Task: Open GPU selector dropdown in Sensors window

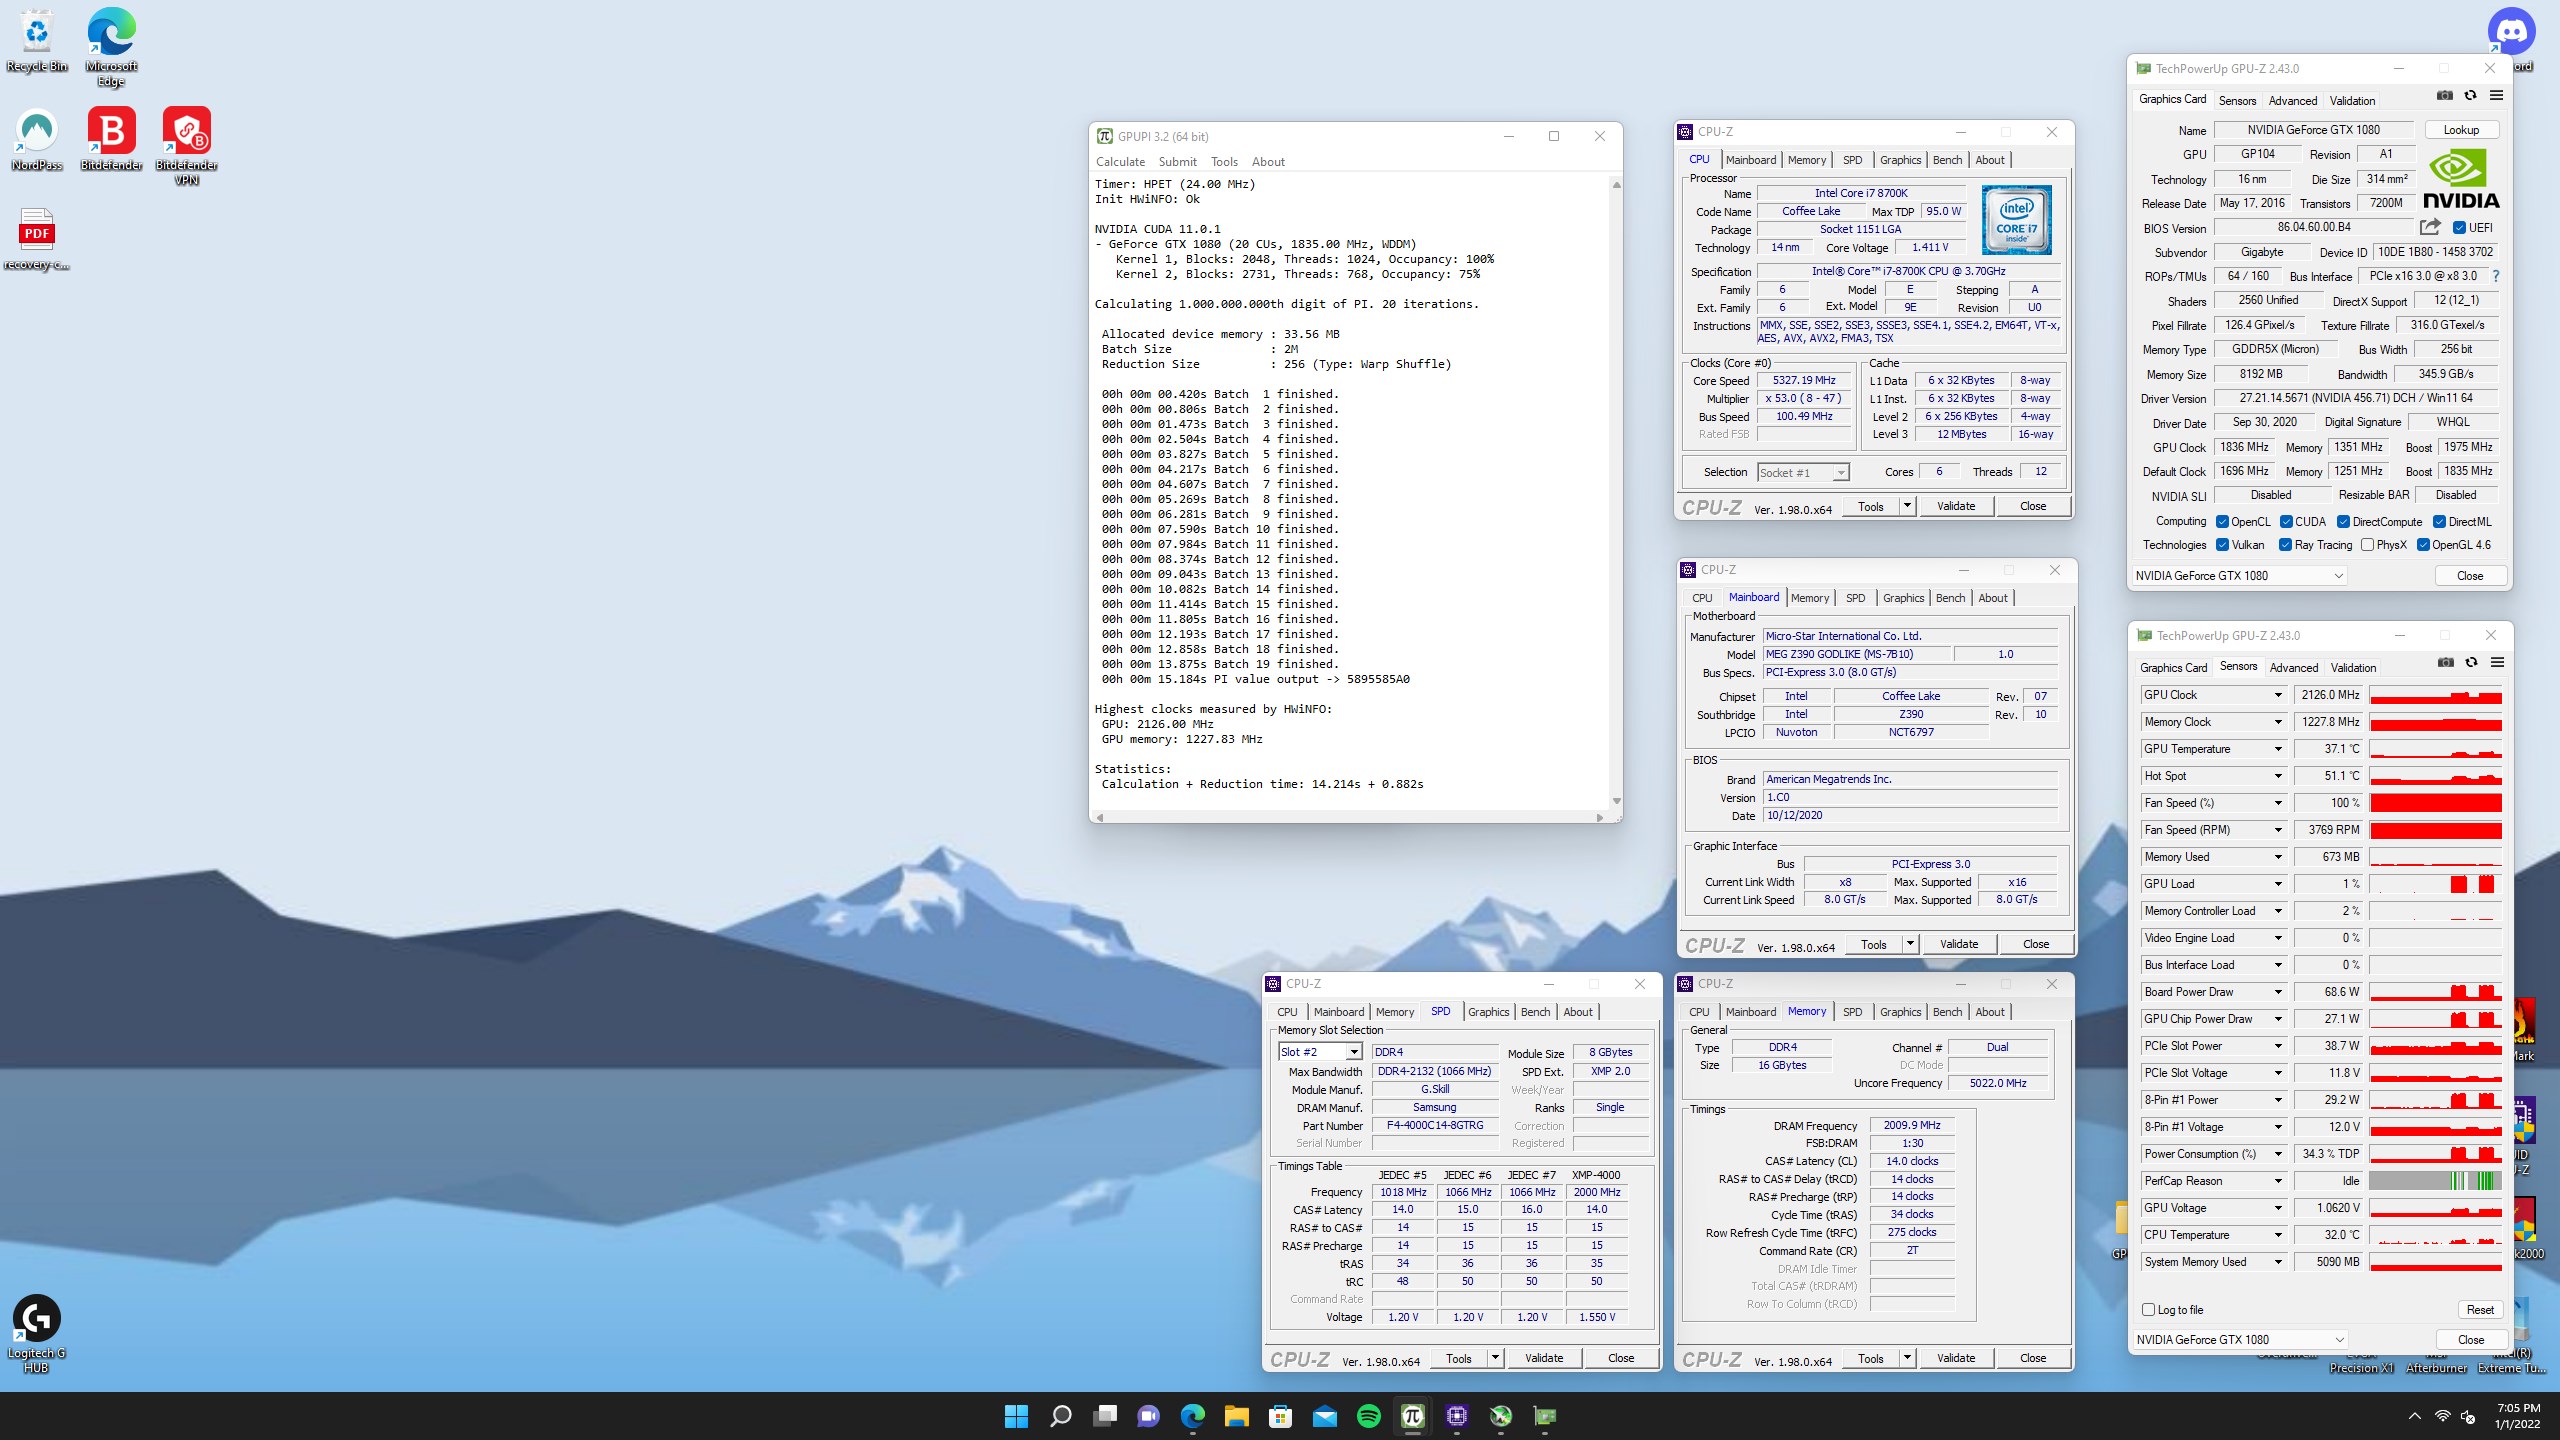Action: pyautogui.click(x=2240, y=1340)
